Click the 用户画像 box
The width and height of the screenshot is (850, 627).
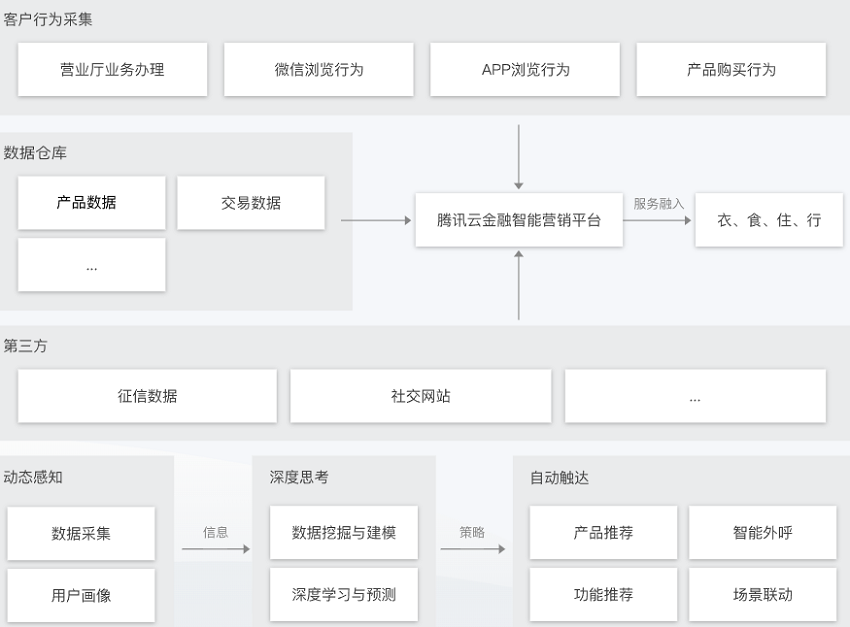pyautogui.click(x=81, y=596)
